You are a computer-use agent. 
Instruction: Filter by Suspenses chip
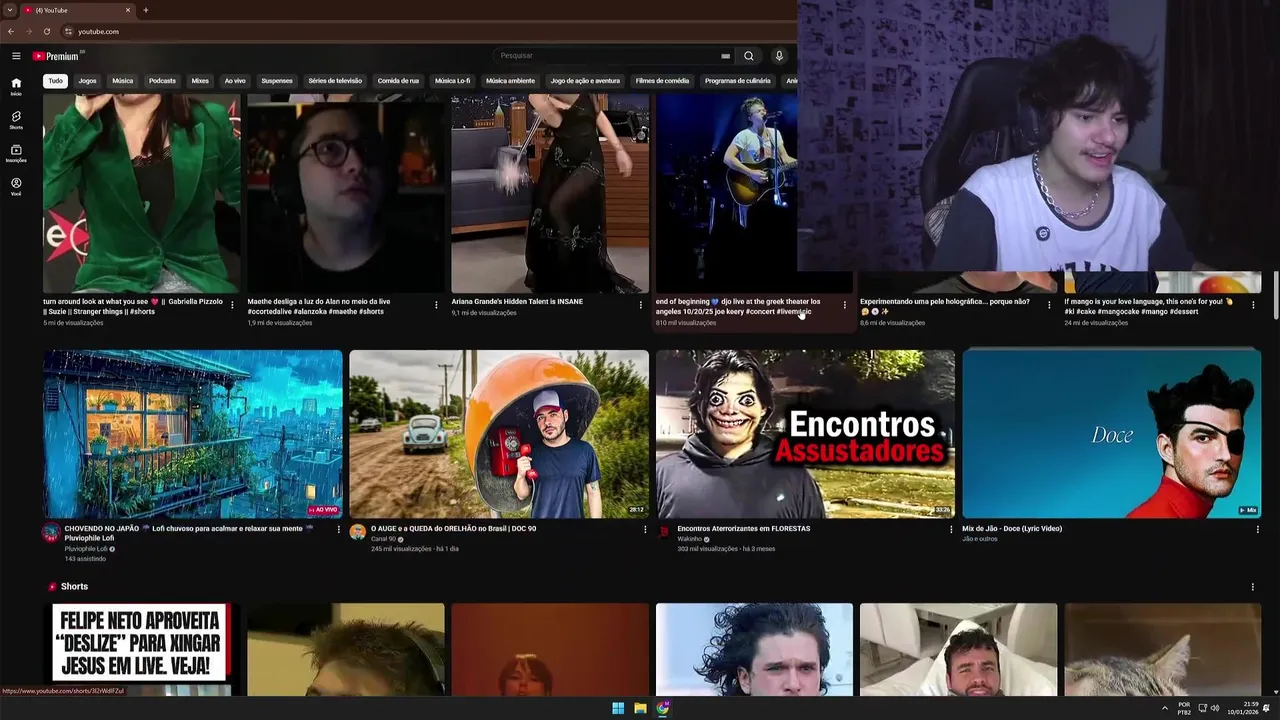click(277, 81)
